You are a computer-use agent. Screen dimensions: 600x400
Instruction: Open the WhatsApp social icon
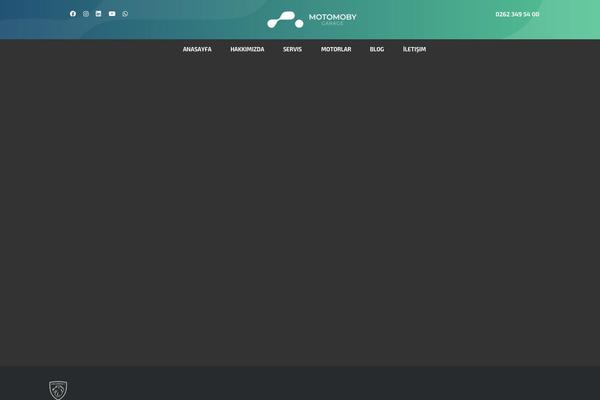tap(125, 14)
